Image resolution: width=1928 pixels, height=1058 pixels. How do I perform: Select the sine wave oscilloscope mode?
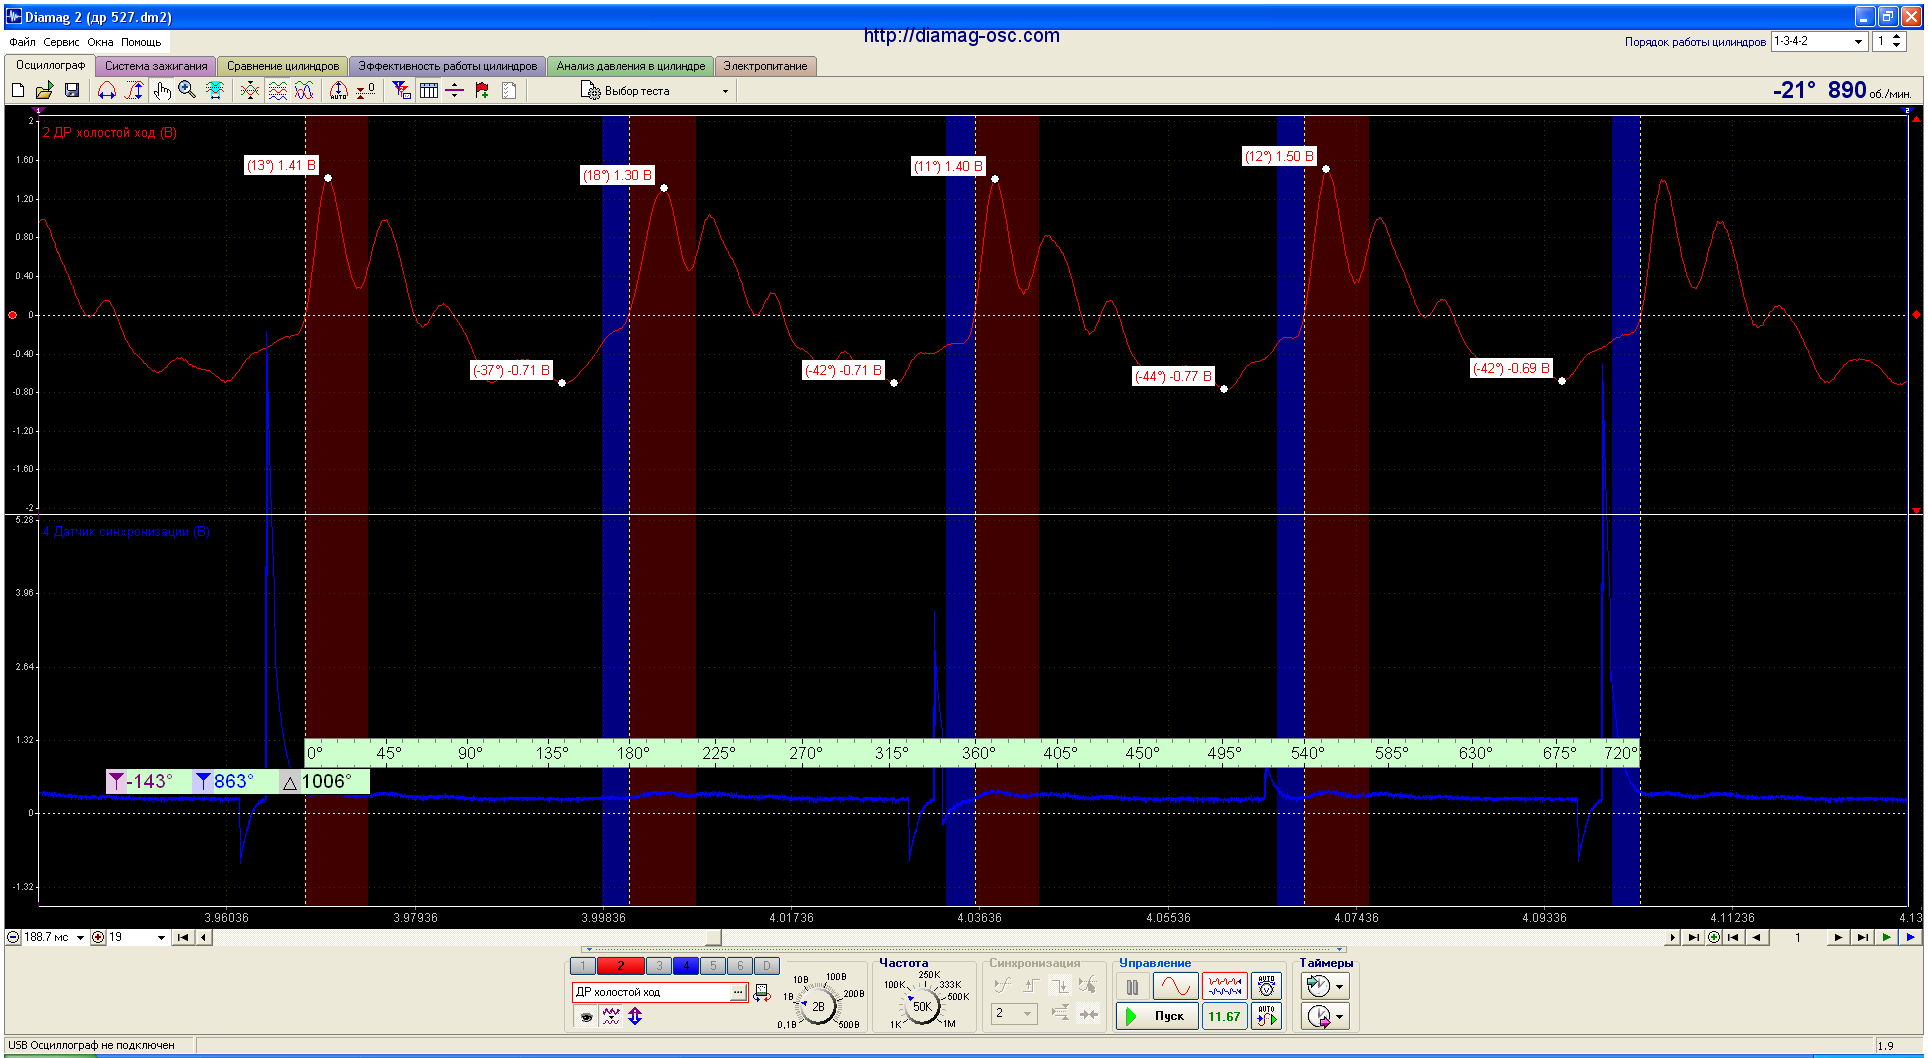click(1175, 987)
